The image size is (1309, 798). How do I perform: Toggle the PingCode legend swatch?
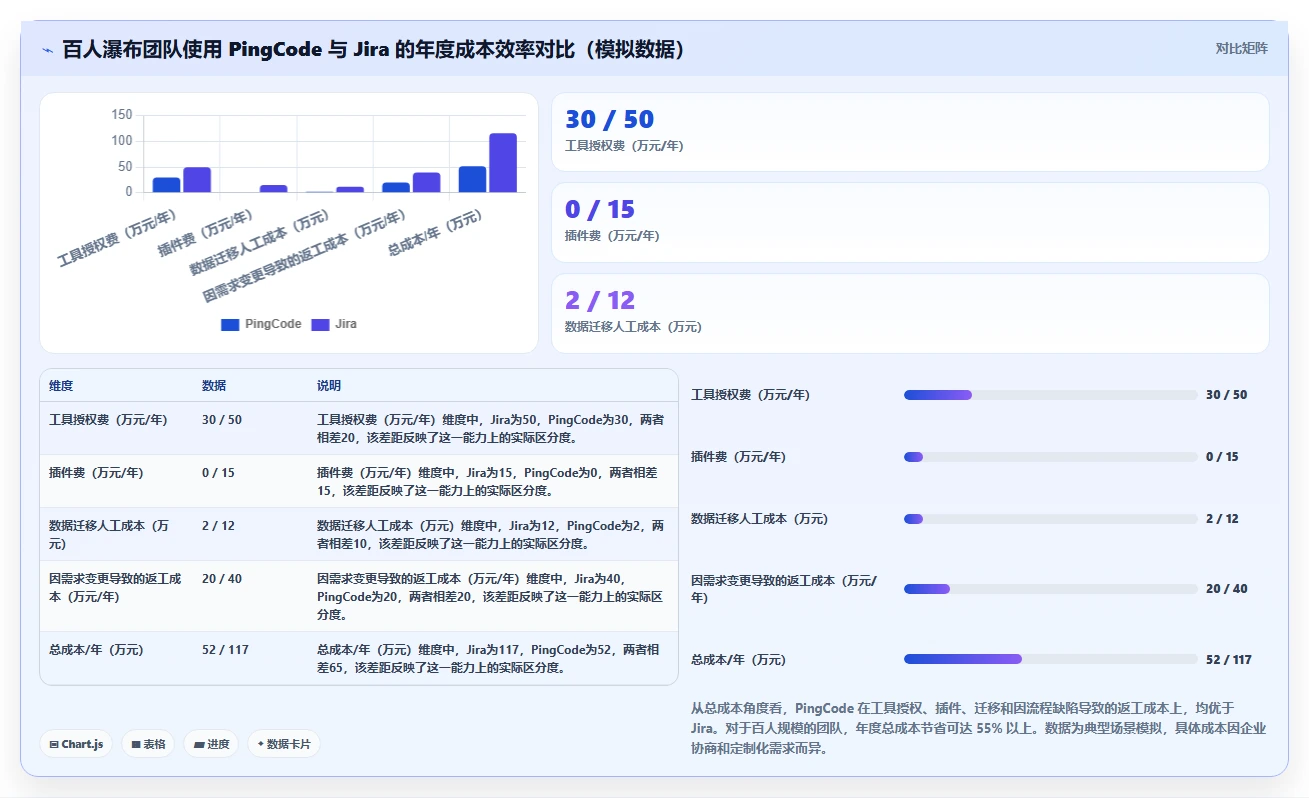(230, 324)
